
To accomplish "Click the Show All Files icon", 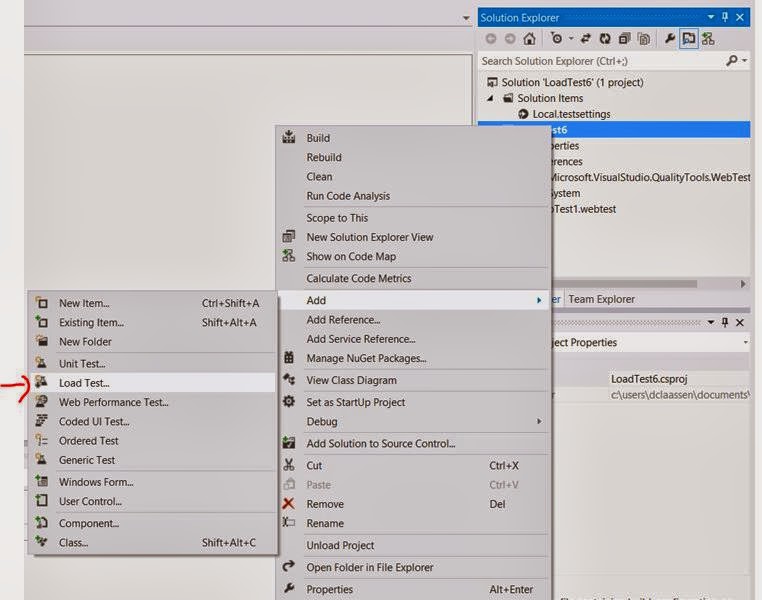I will 644,38.
